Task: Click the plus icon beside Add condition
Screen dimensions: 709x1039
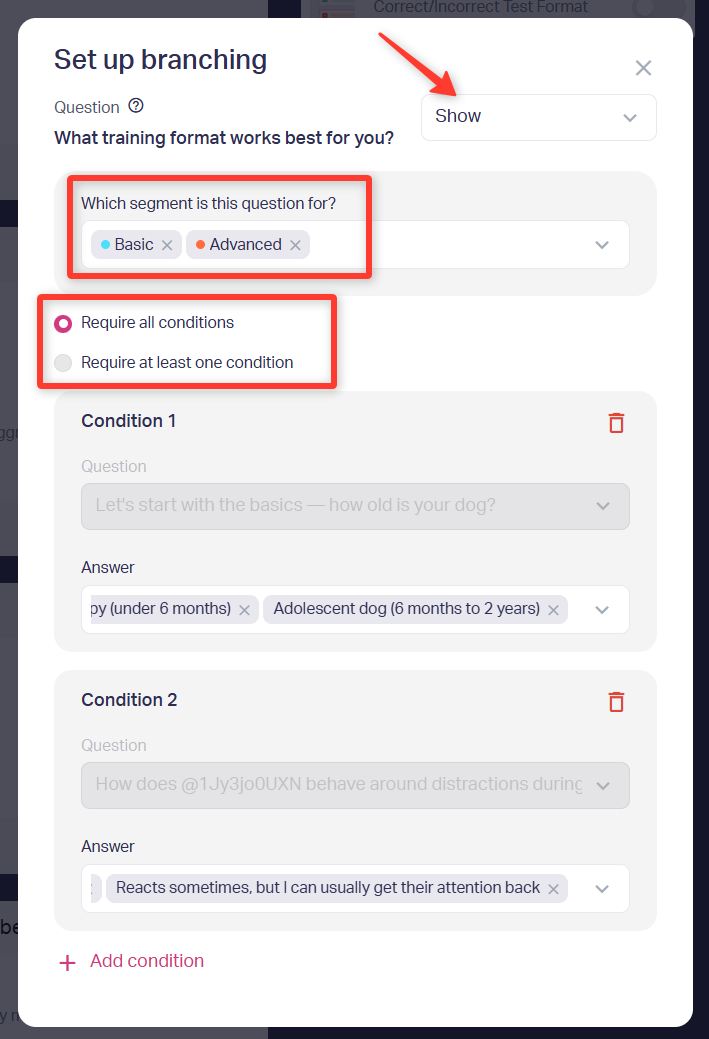Action: click(x=68, y=962)
